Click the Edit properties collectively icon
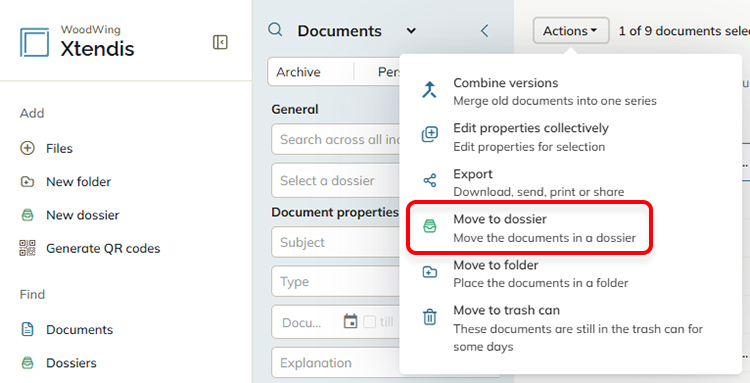 click(430, 135)
